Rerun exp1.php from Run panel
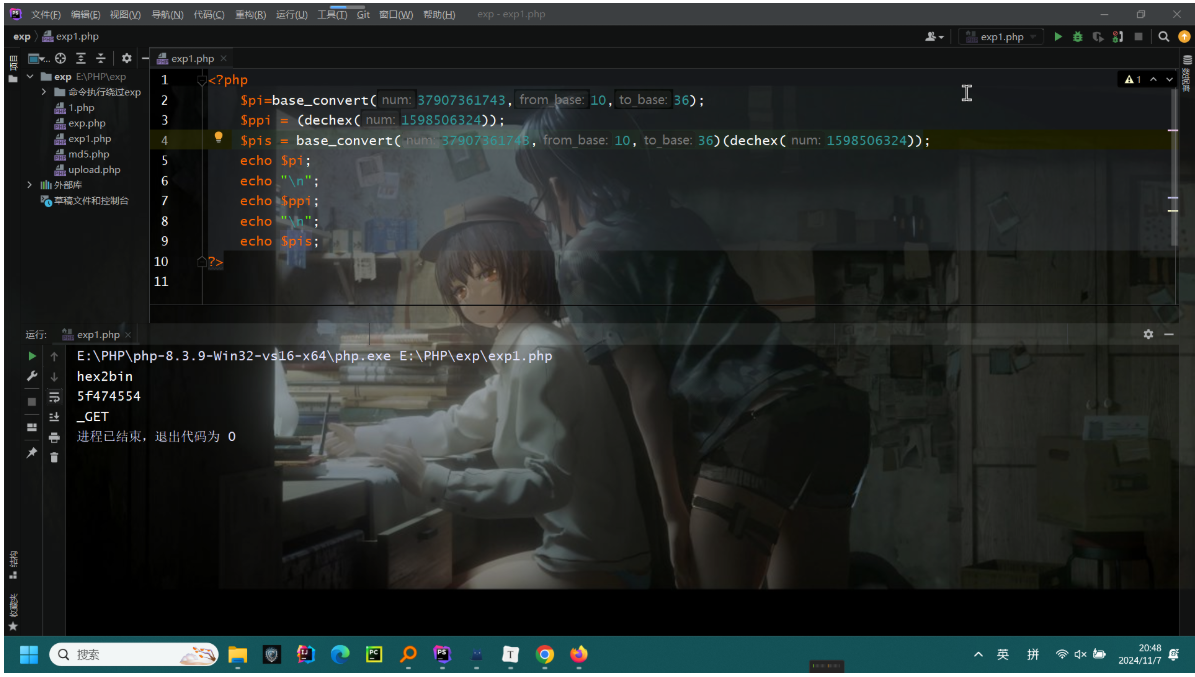1195x677 pixels. pyautogui.click(x=32, y=356)
